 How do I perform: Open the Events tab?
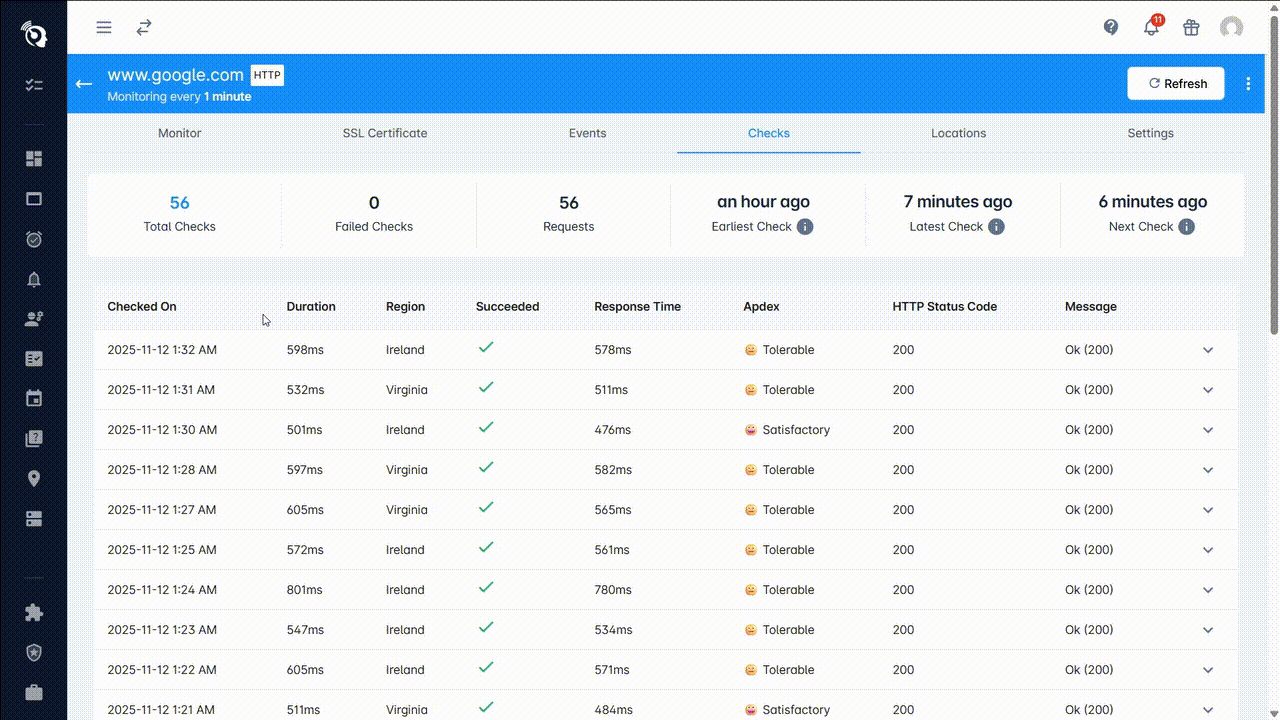(x=587, y=133)
